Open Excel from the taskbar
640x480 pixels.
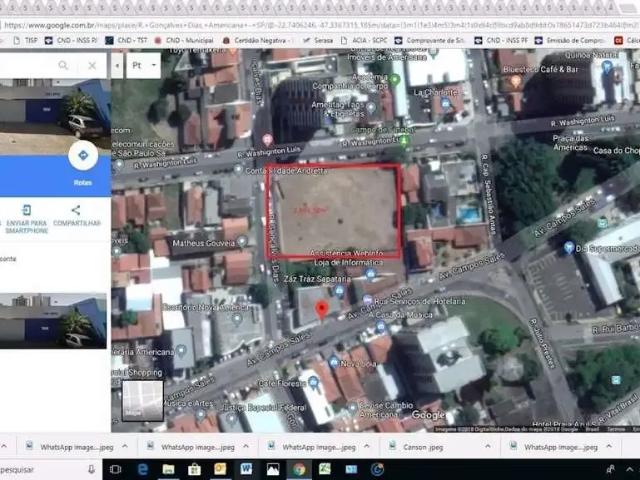[x=324, y=469]
